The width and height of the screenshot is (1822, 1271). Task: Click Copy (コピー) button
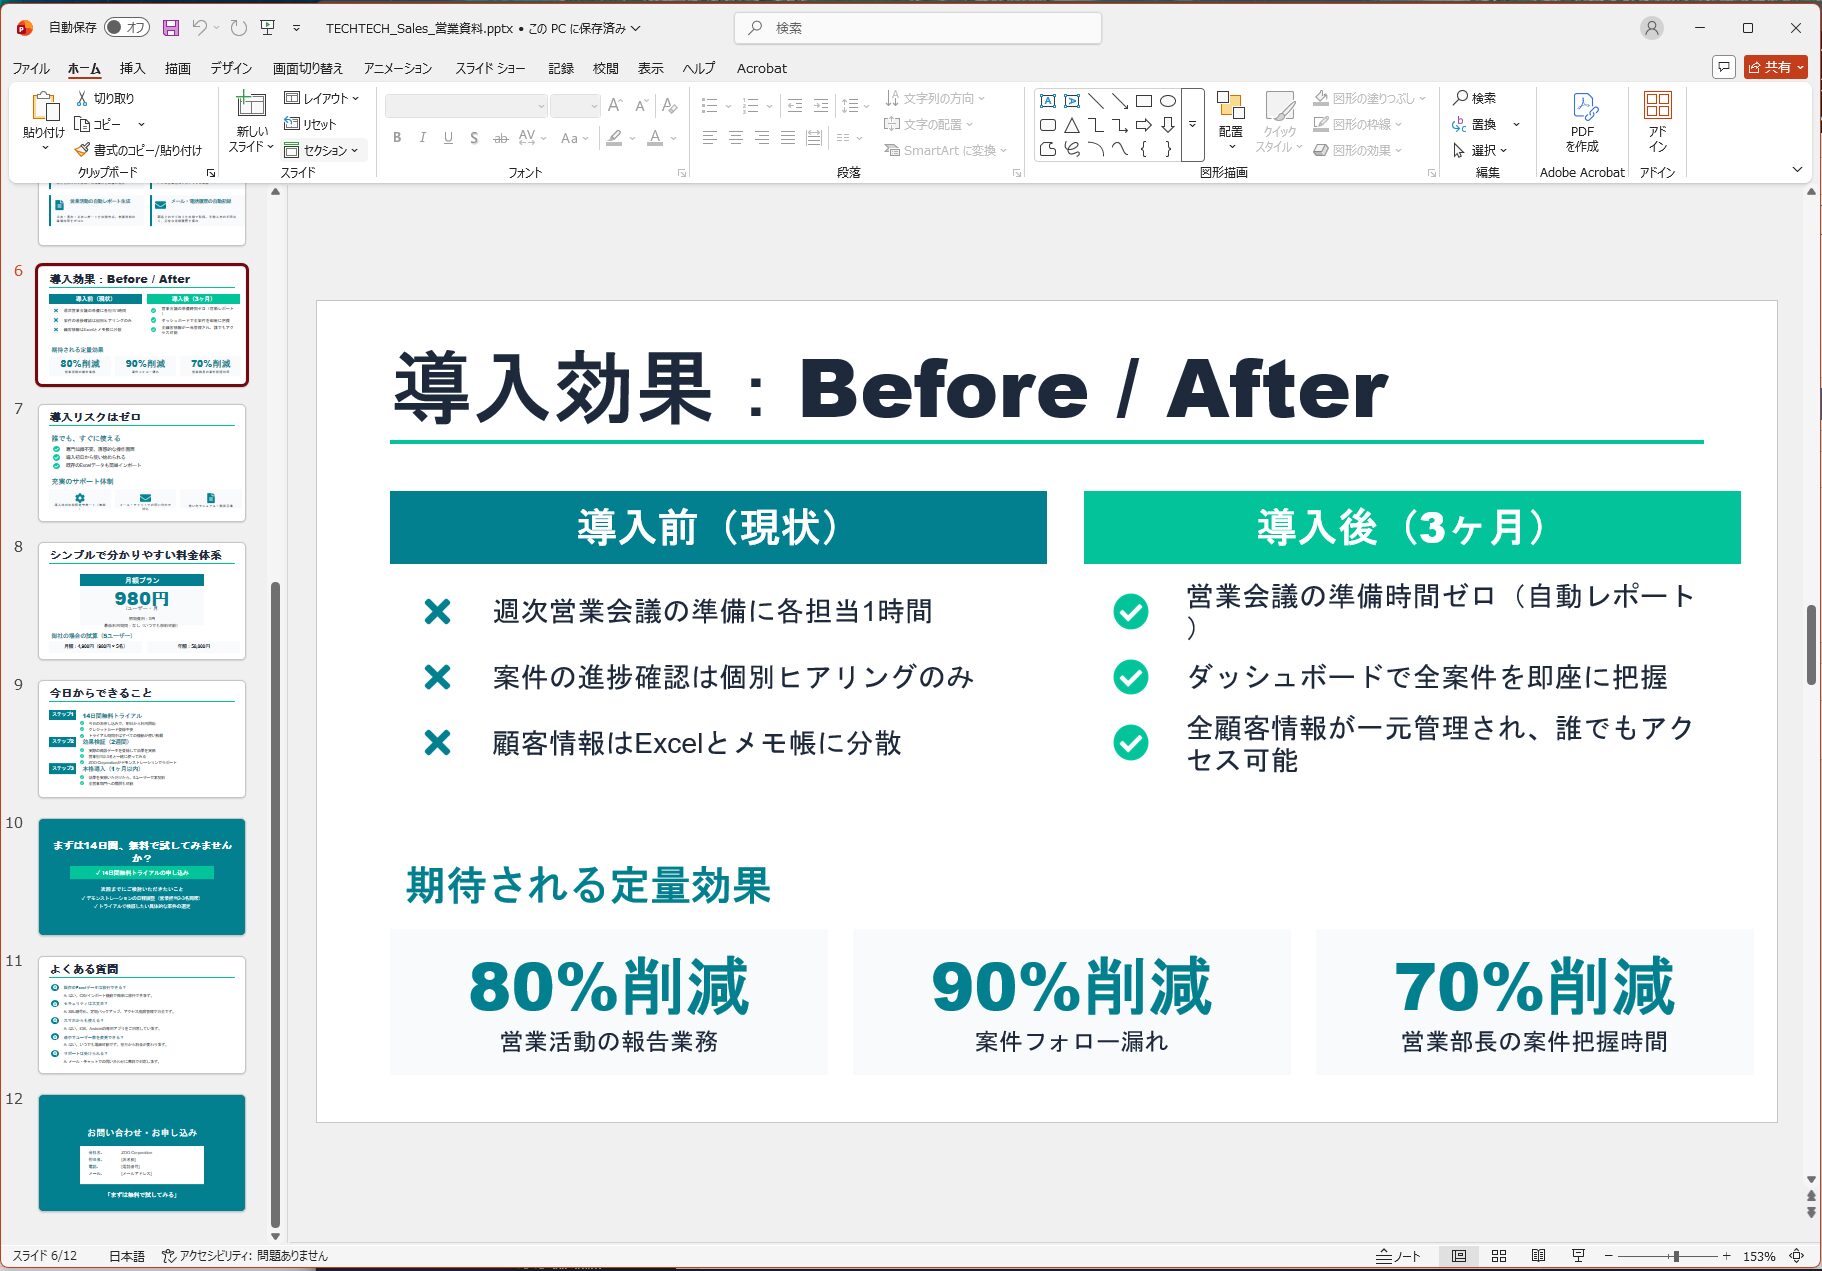point(98,124)
